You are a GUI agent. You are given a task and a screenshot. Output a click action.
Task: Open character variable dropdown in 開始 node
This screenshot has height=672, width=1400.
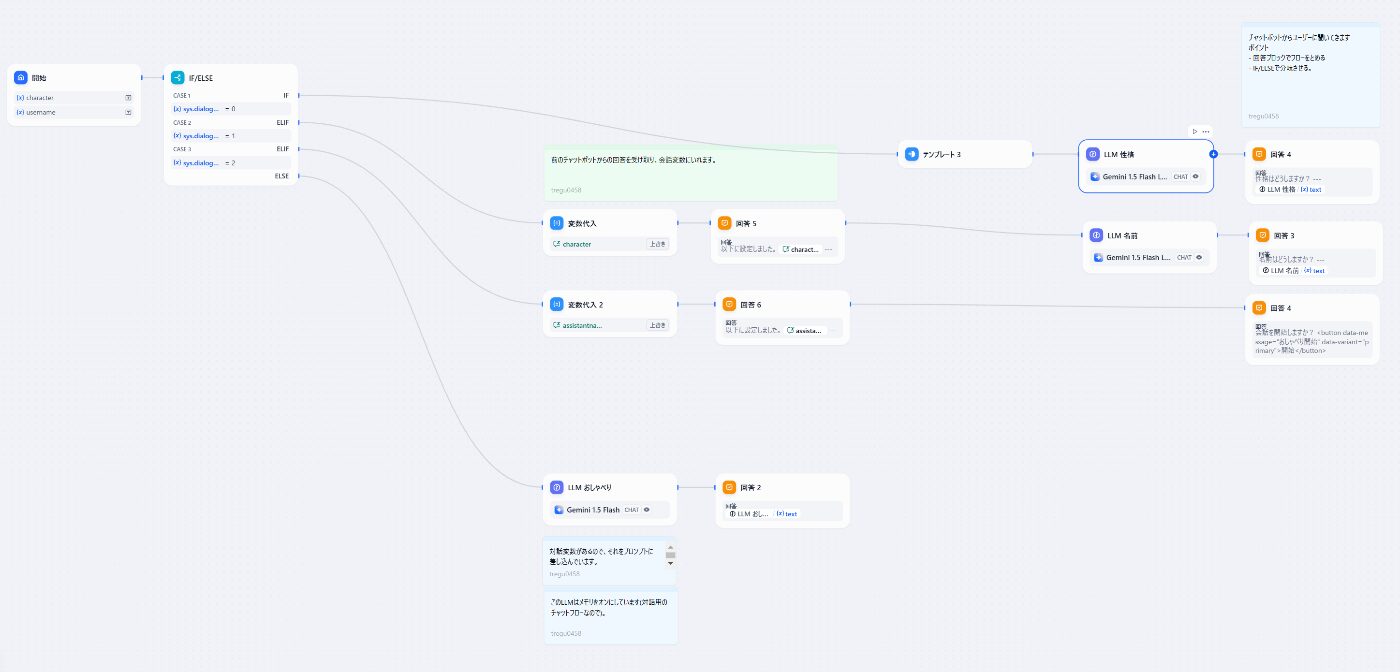(129, 97)
